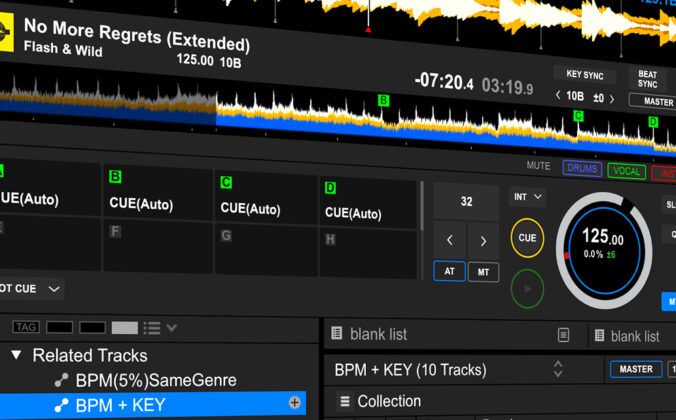This screenshot has height=420, width=676.
Task: Open the INT mode dropdown
Action: 527,197
